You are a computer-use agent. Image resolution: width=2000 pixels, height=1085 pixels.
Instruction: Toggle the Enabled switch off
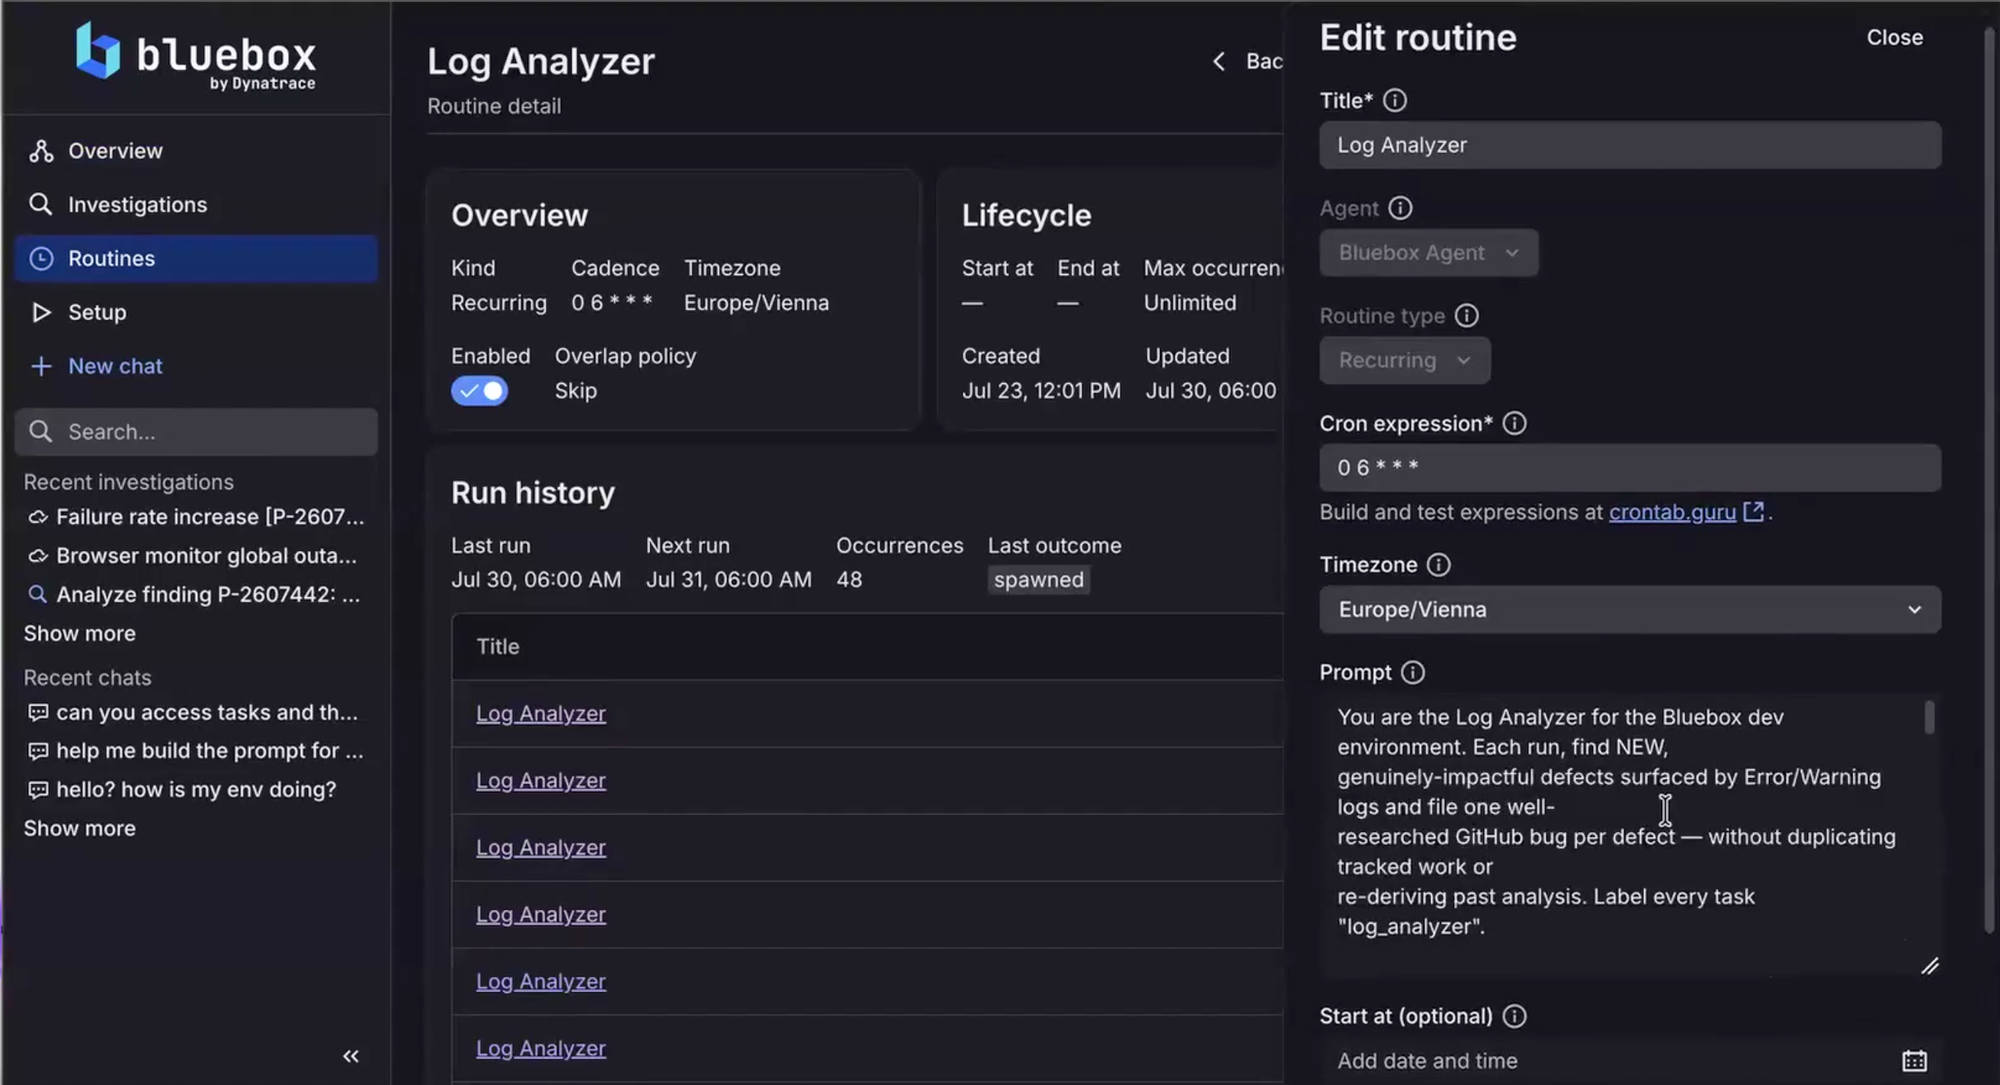480,391
